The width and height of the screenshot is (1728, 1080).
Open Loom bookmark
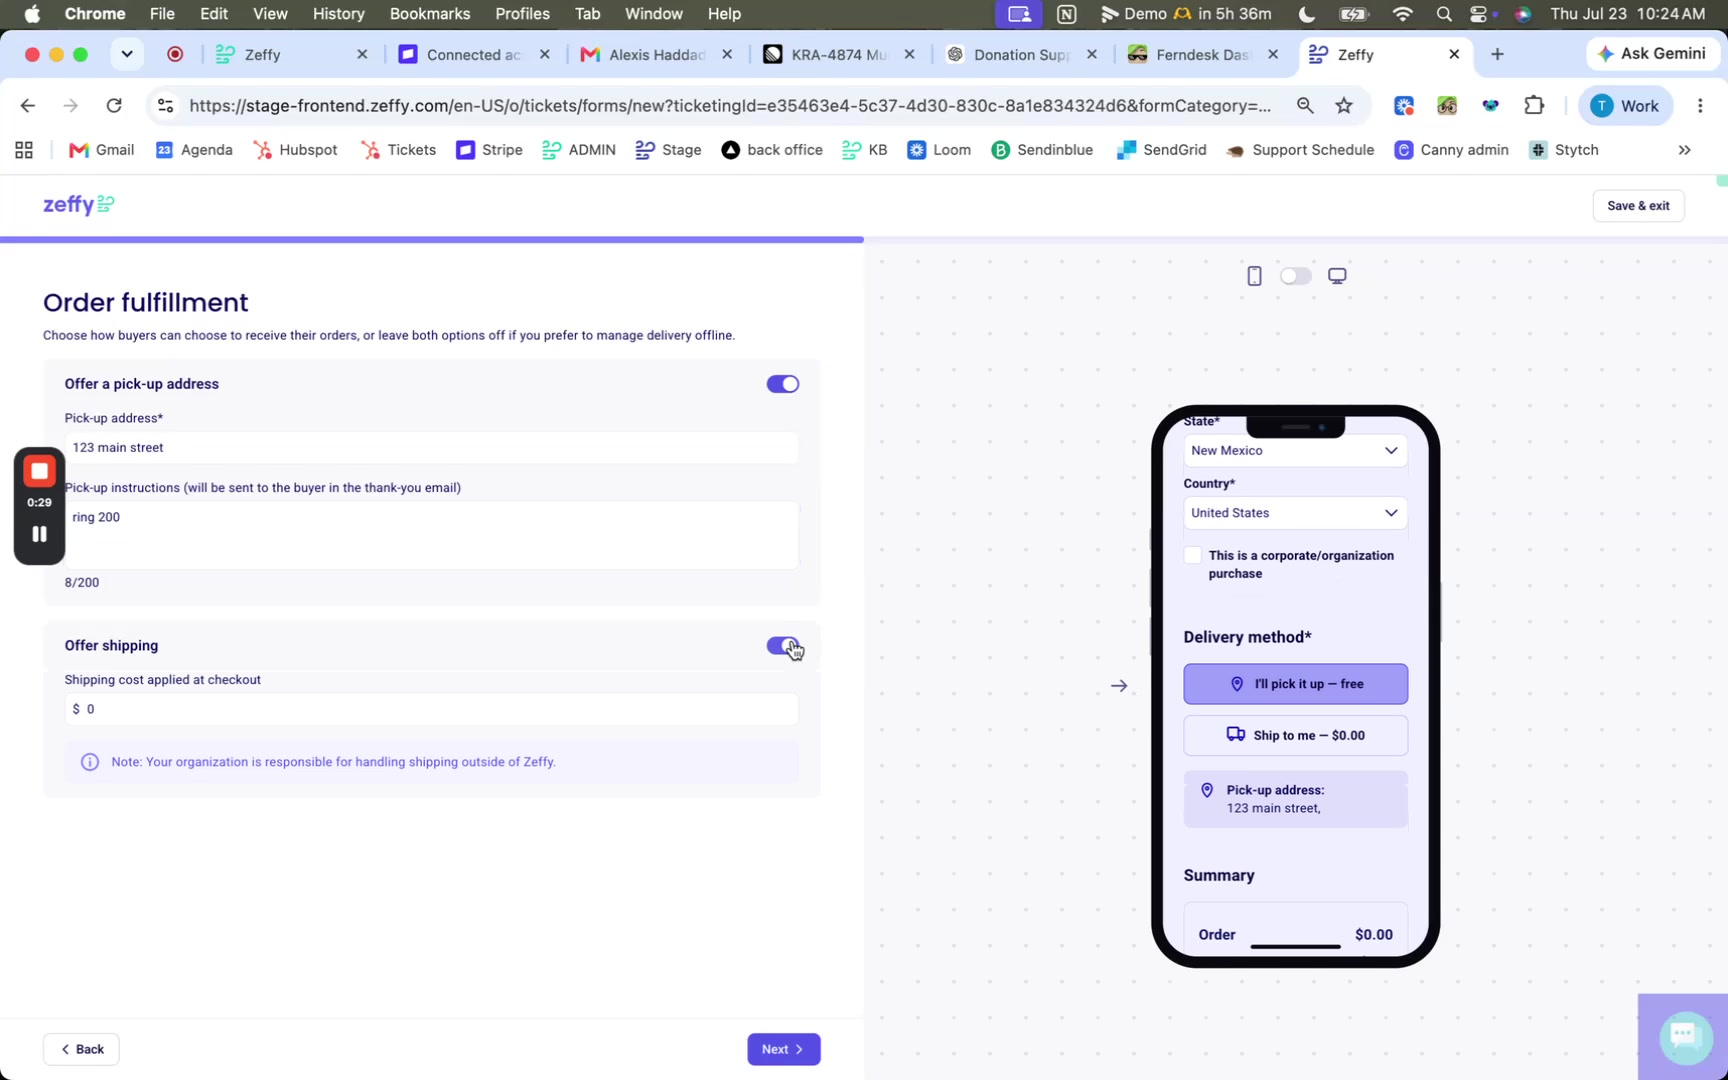(938, 150)
